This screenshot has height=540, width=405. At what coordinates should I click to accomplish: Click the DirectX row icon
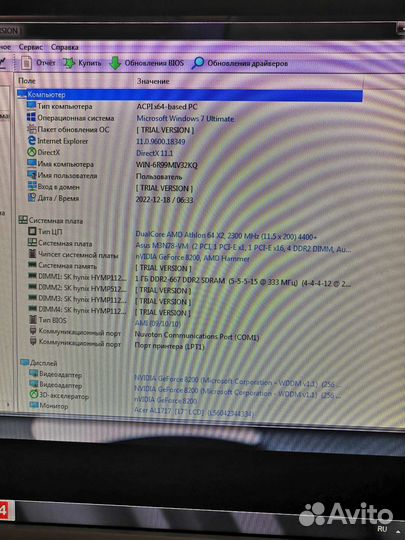tap(32, 152)
